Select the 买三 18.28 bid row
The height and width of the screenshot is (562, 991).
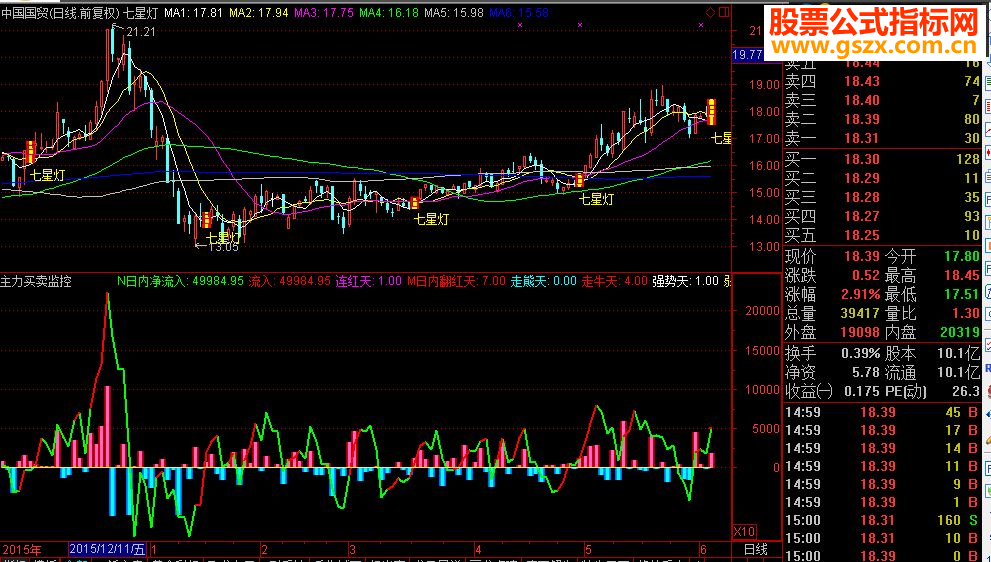tap(882, 197)
